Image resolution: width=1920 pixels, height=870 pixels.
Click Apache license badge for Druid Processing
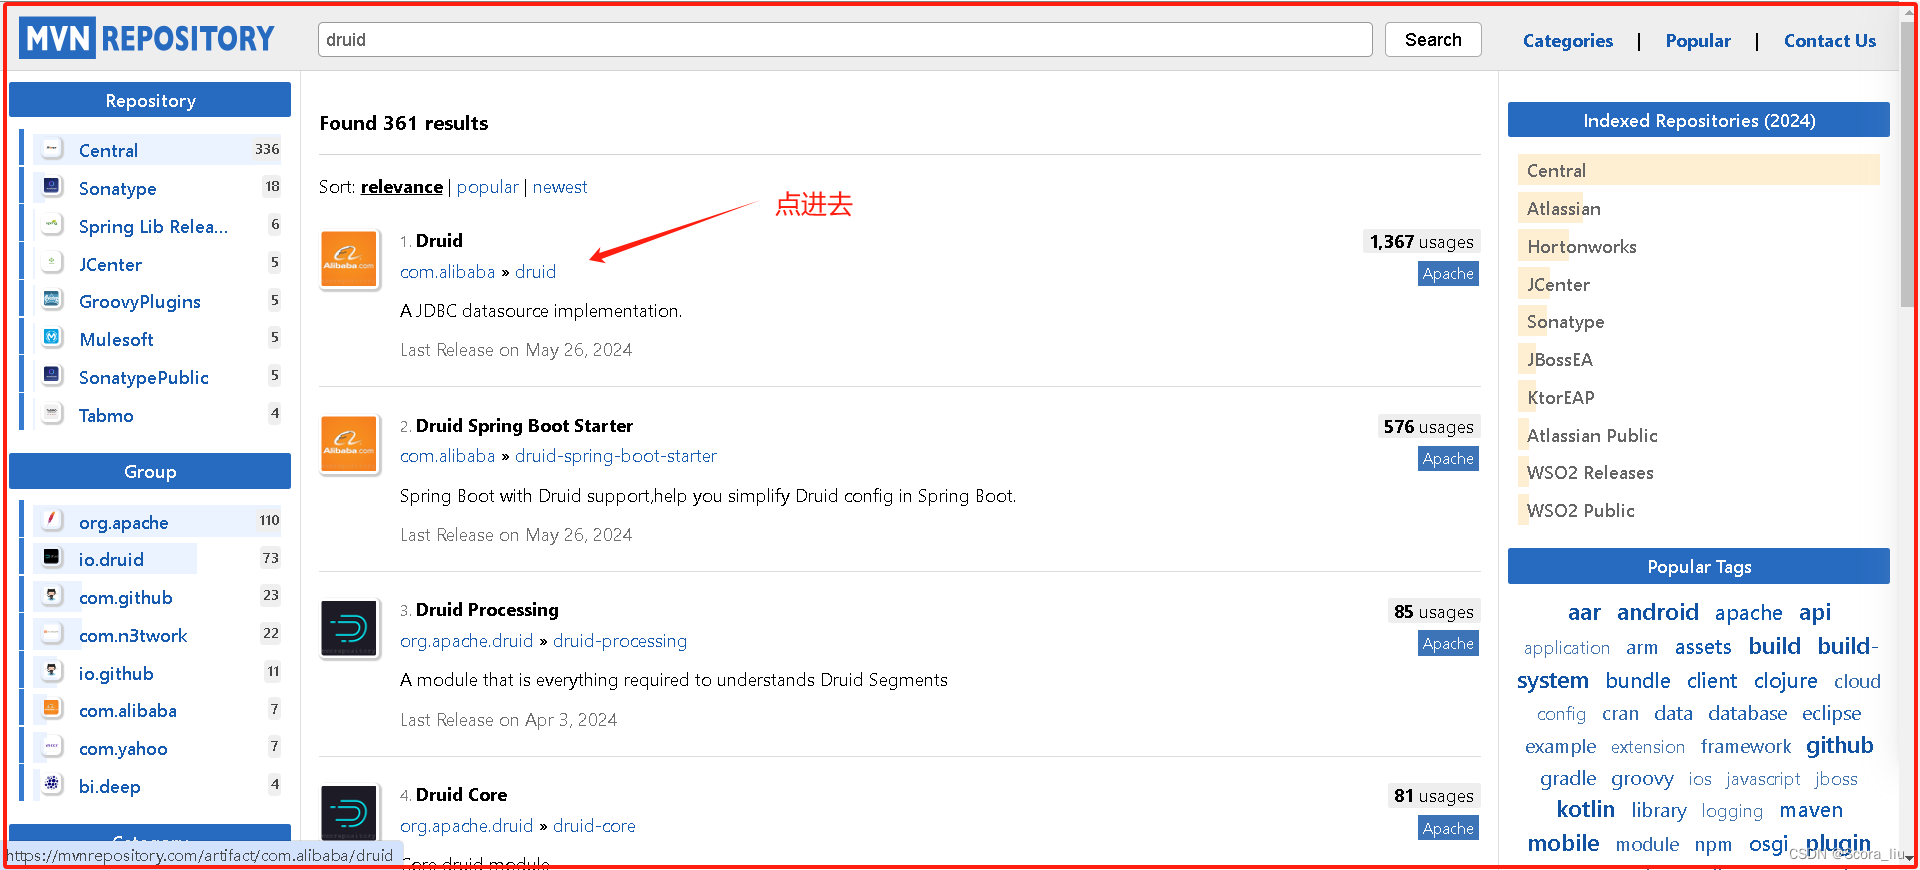1448,644
